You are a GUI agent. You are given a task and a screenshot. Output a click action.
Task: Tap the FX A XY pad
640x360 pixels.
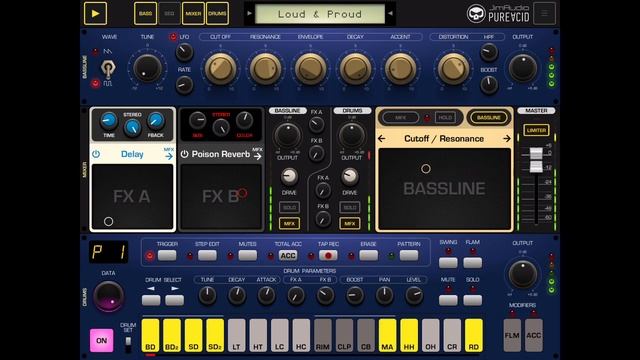pos(132,197)
